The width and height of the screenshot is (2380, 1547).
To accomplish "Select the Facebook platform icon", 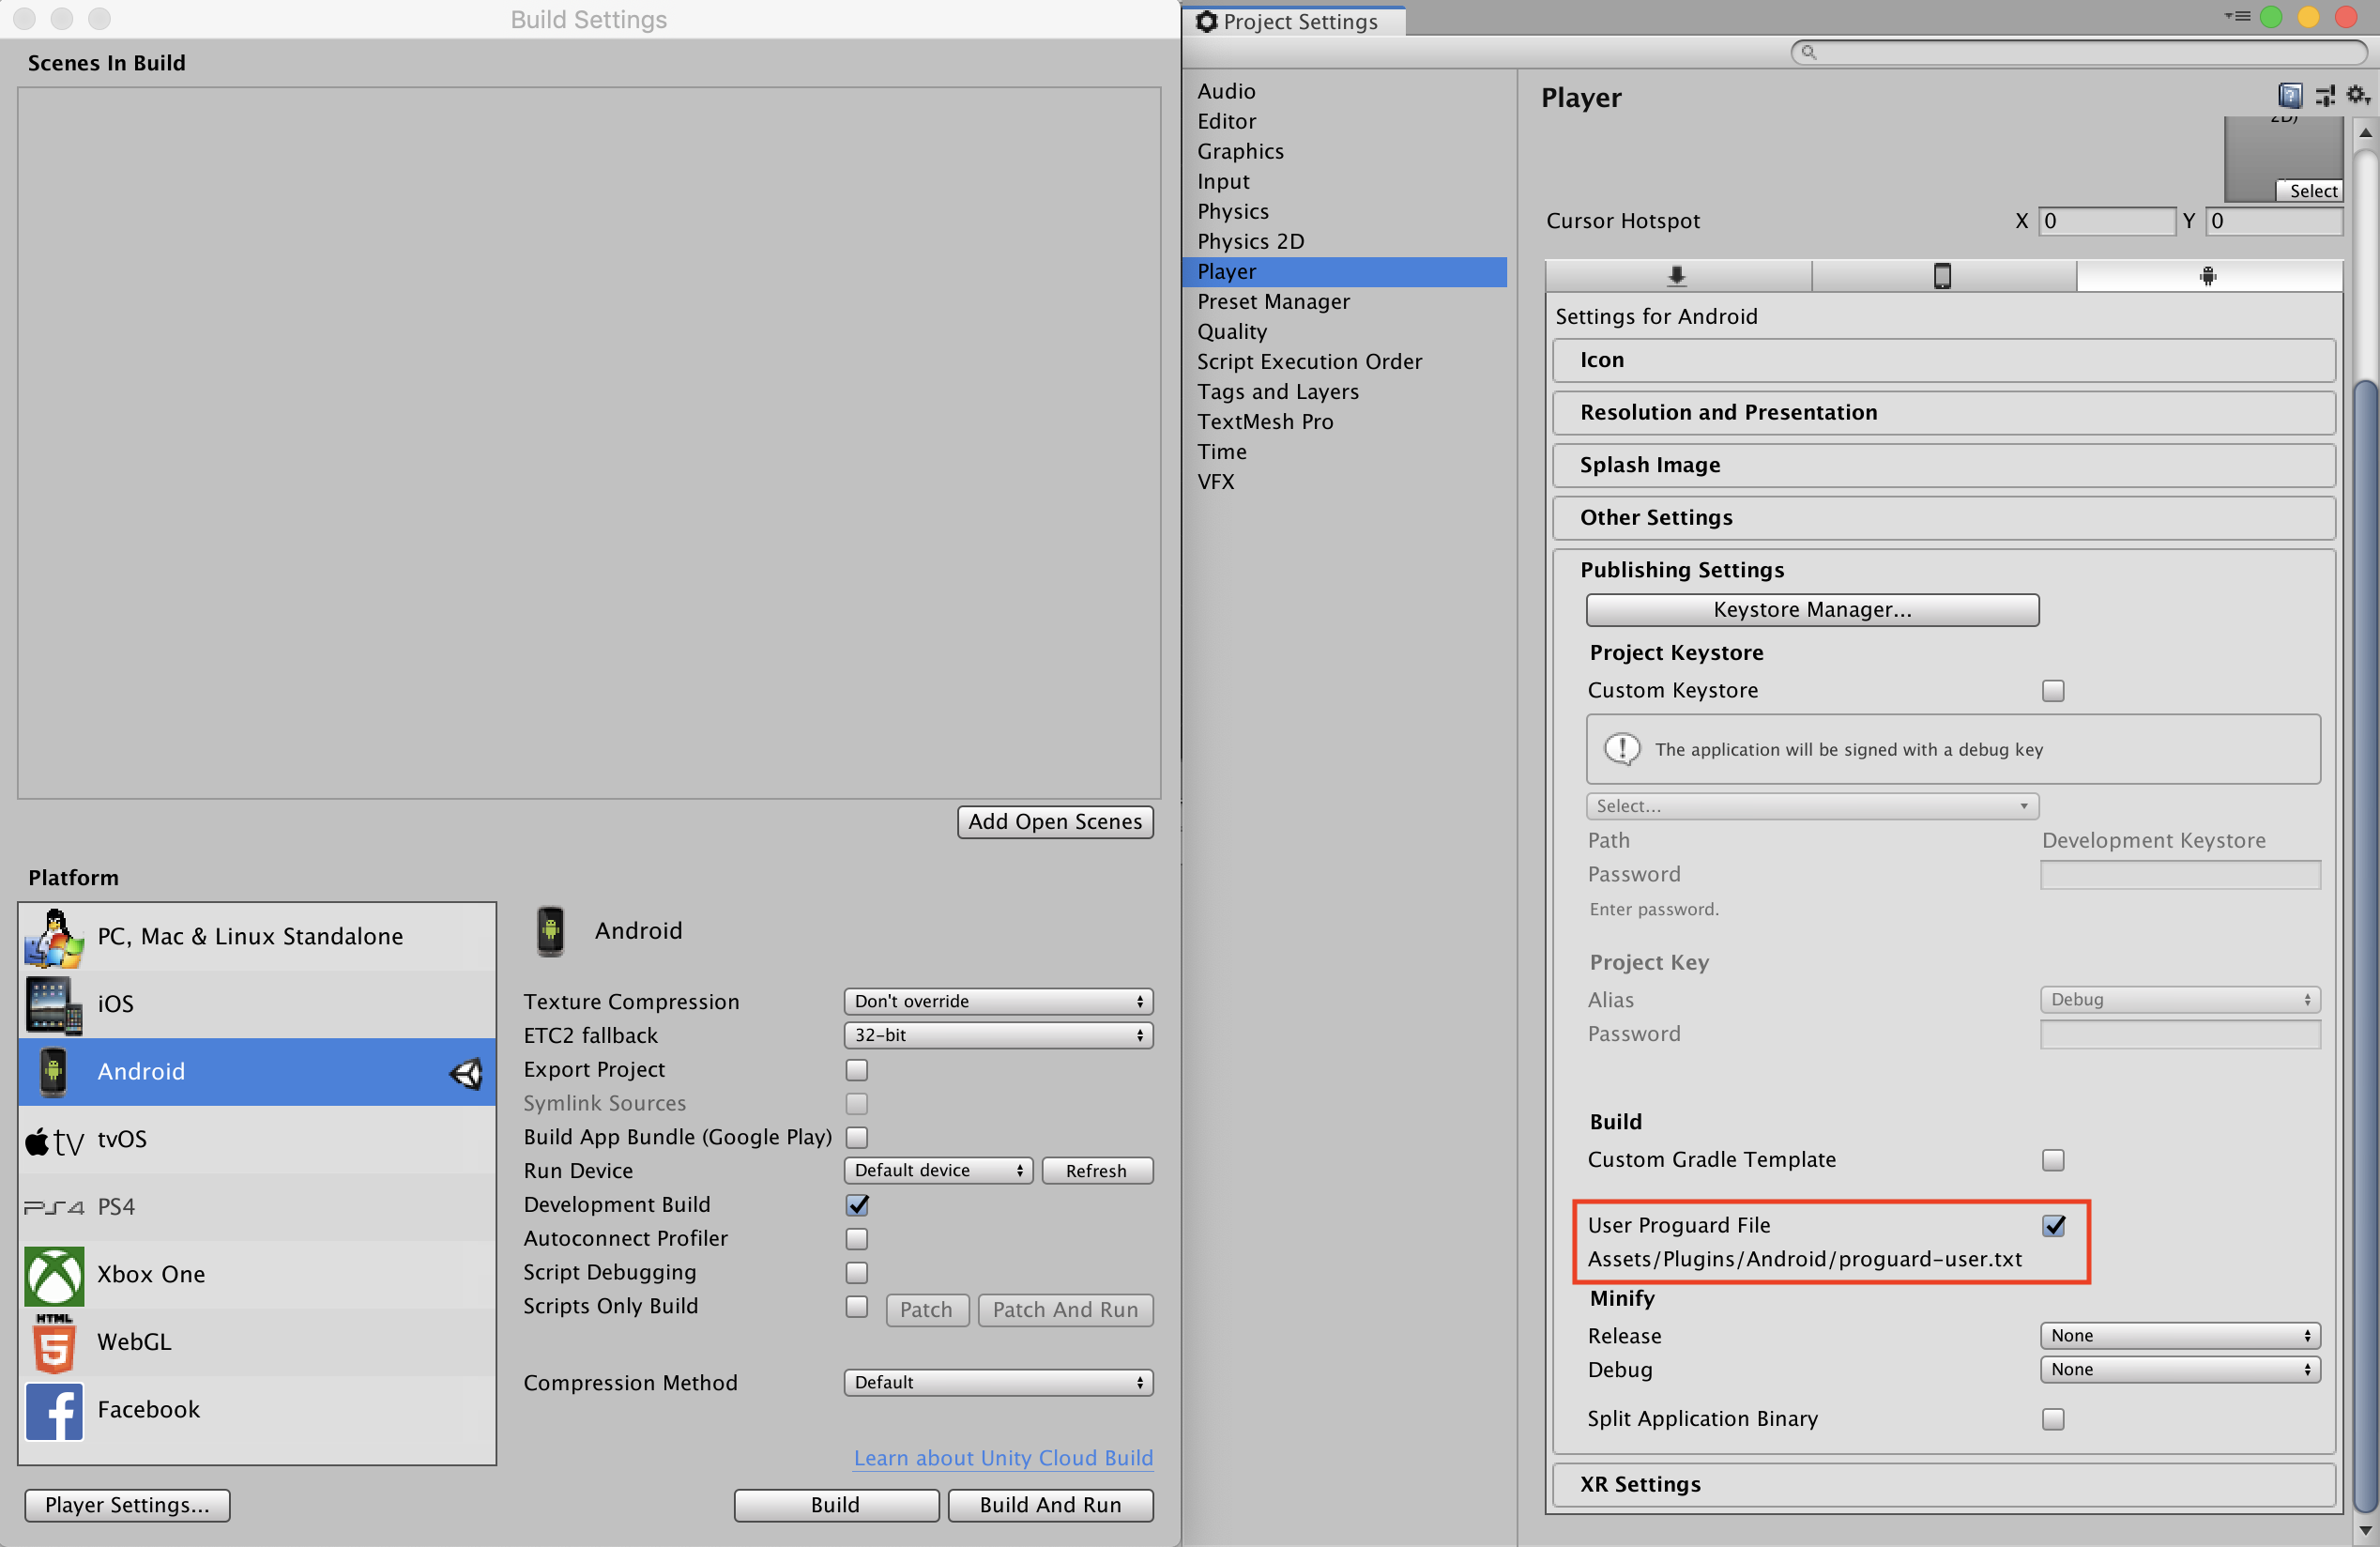I will pos(51,1408).
